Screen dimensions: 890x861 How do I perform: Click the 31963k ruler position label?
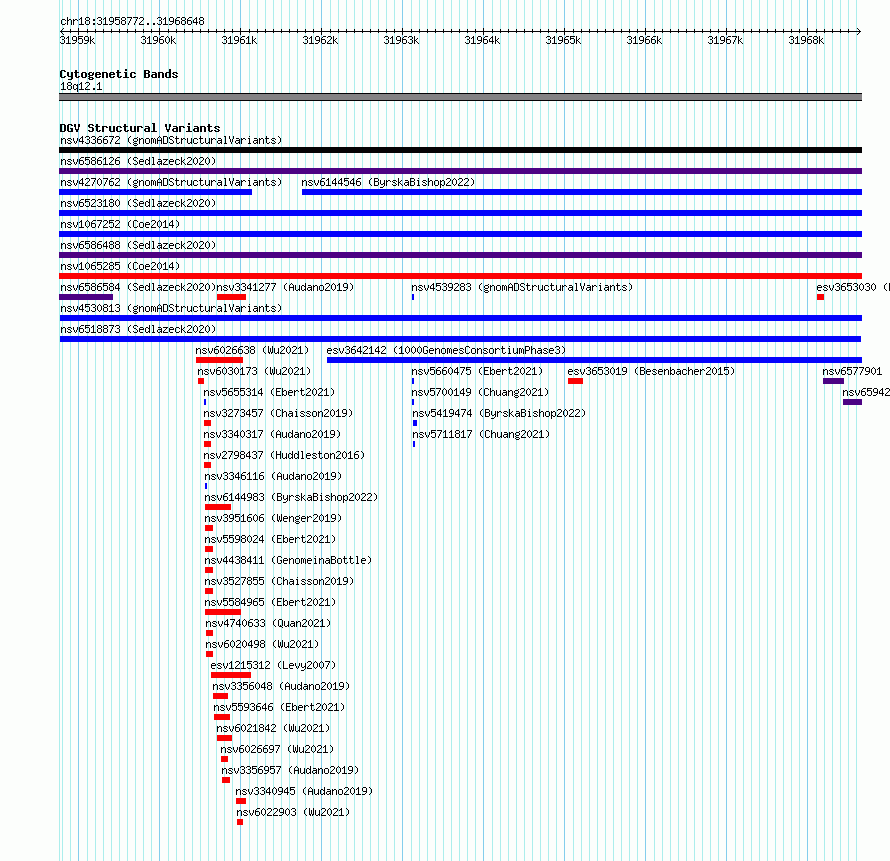(401, 40)
